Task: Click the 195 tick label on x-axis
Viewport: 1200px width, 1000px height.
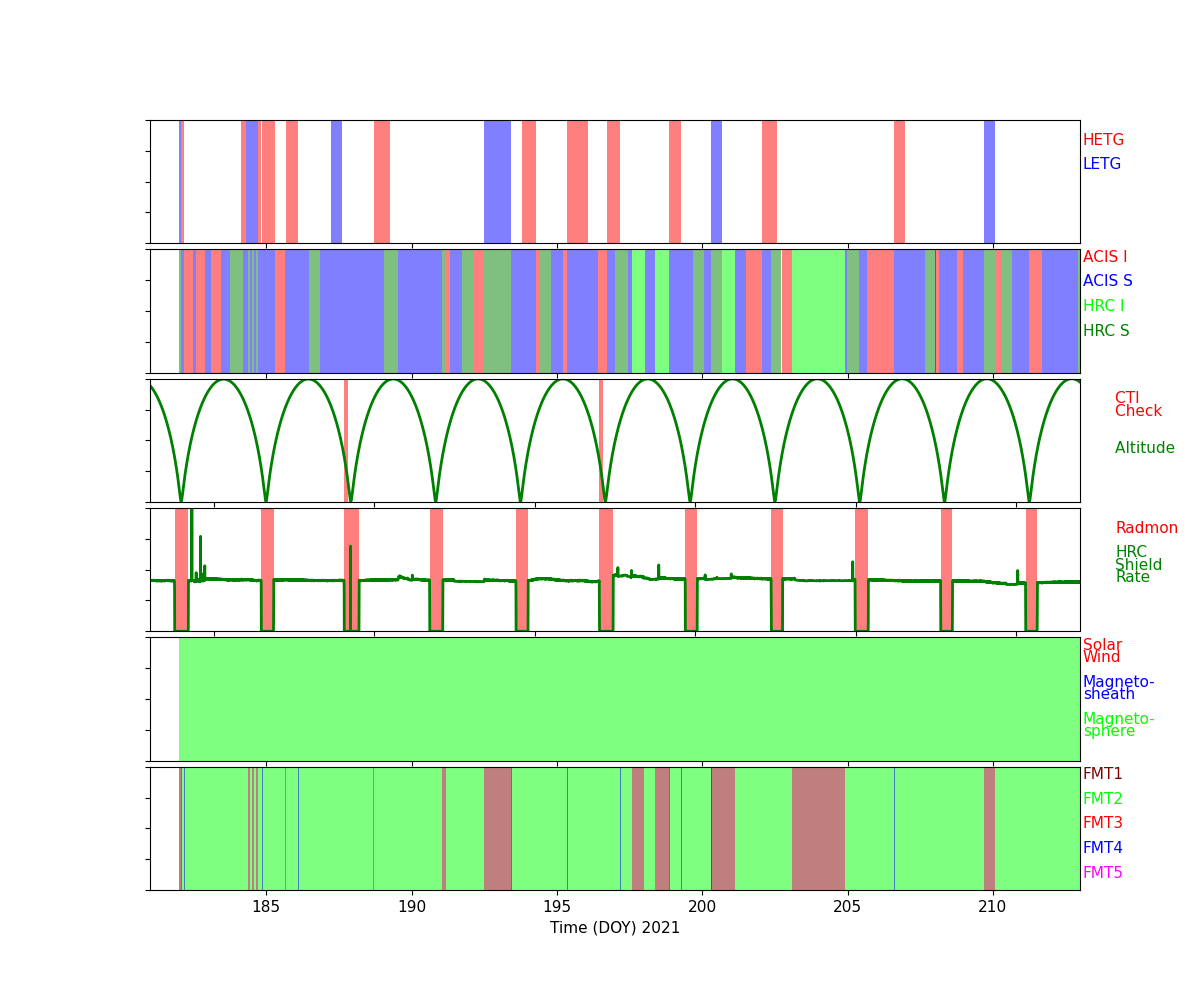Action: coord(557,907)
